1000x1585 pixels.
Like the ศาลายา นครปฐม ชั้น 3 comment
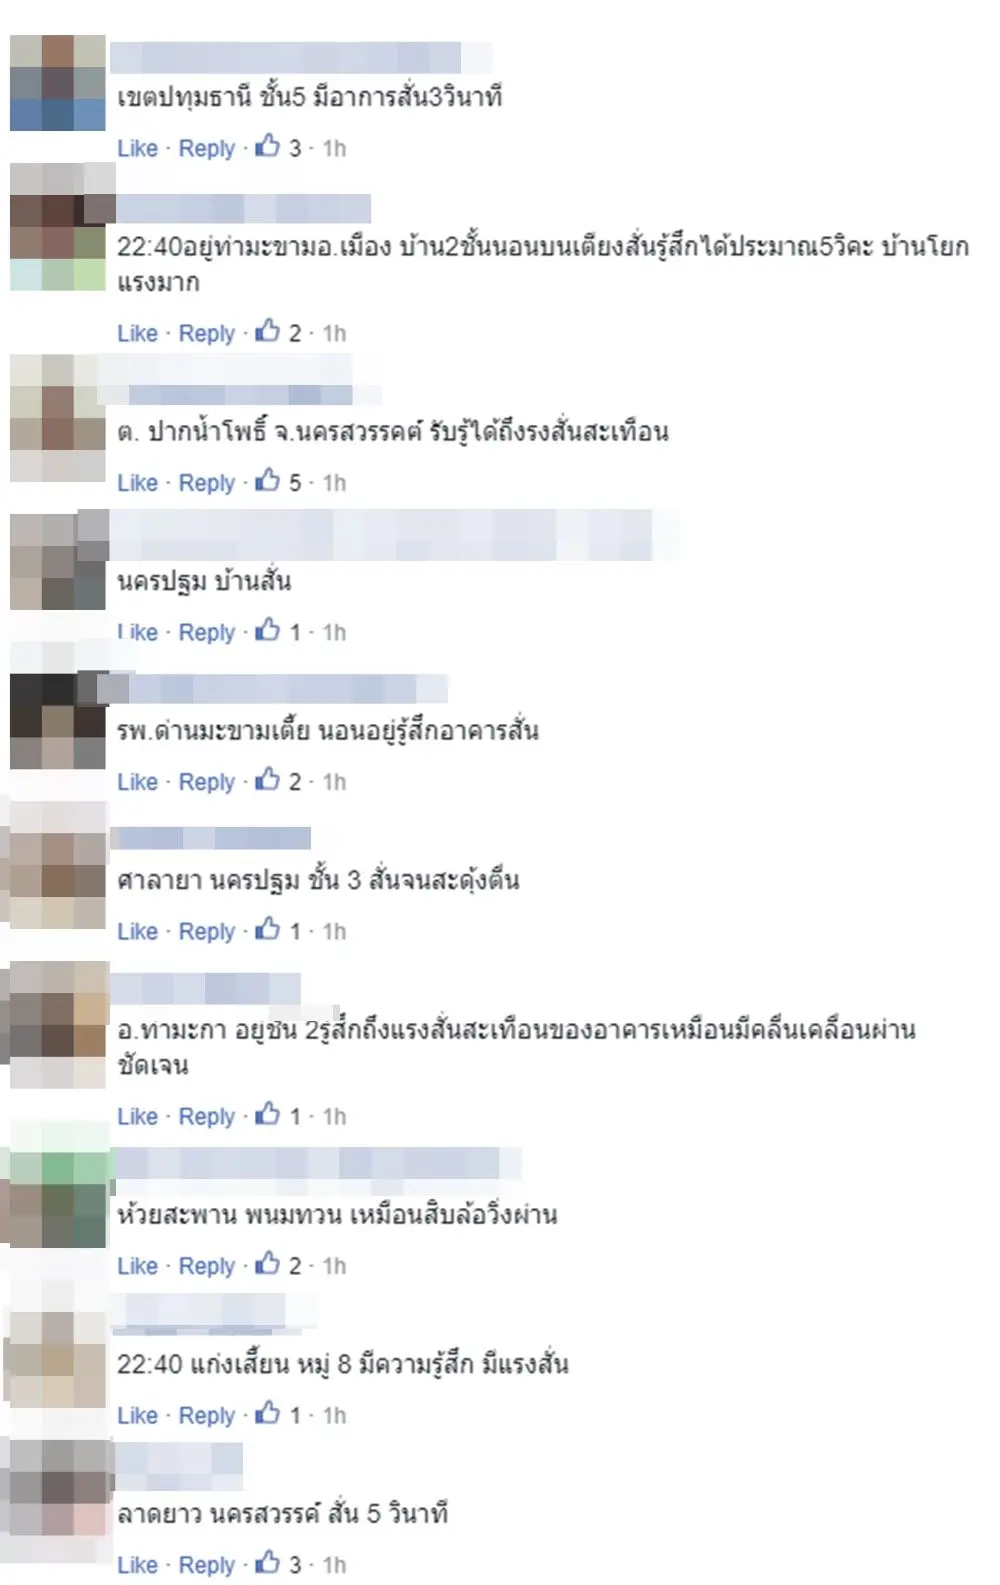click(x=138, y=932)
